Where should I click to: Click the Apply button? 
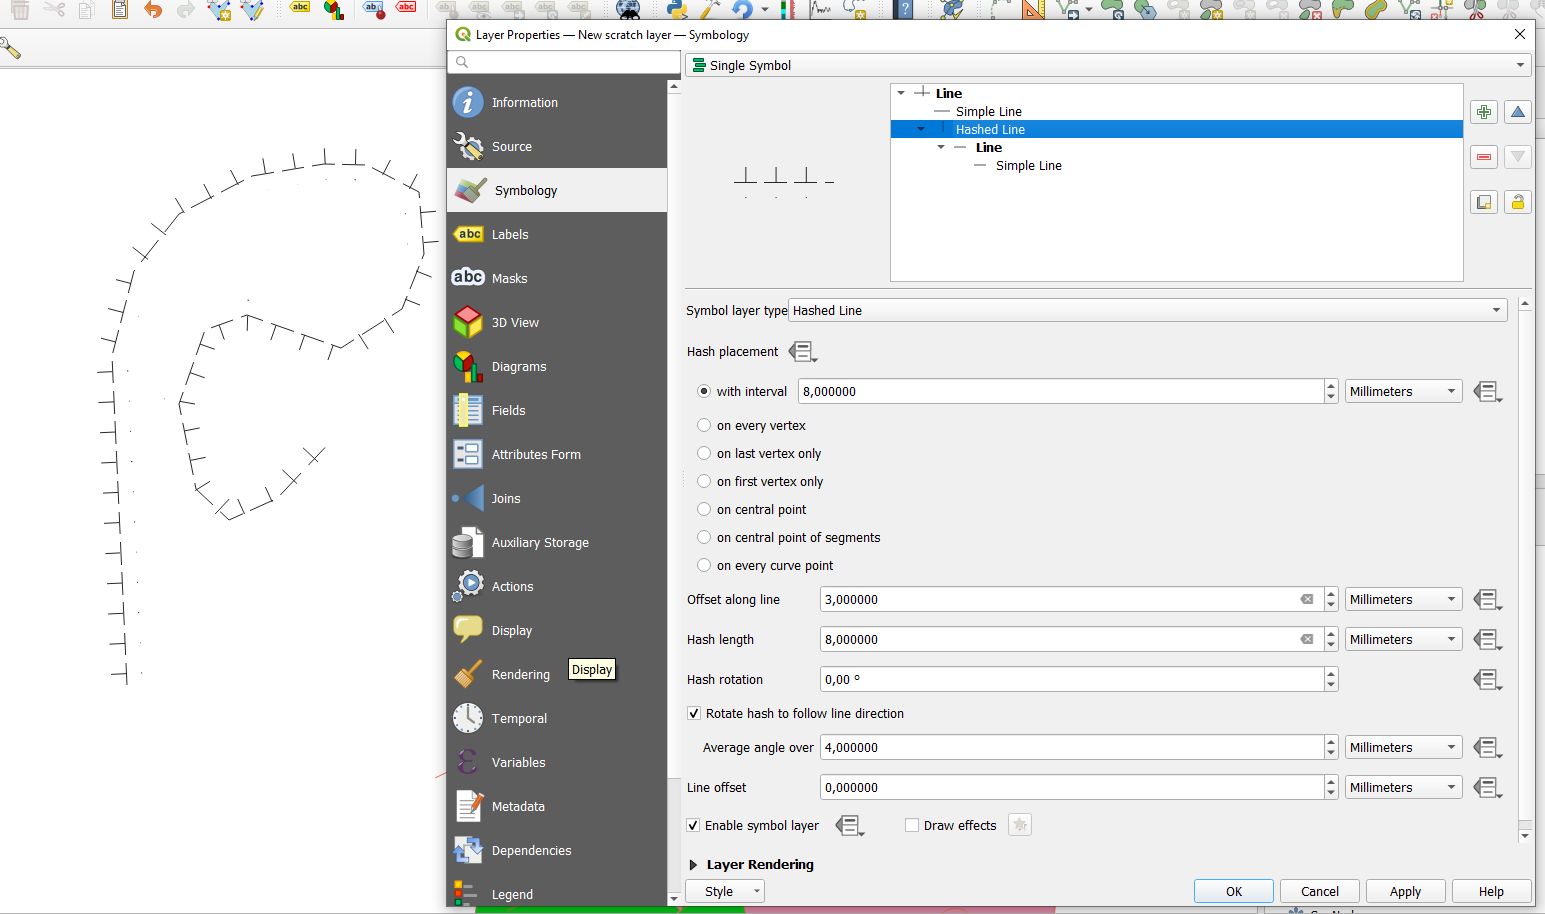(1404, 891)
